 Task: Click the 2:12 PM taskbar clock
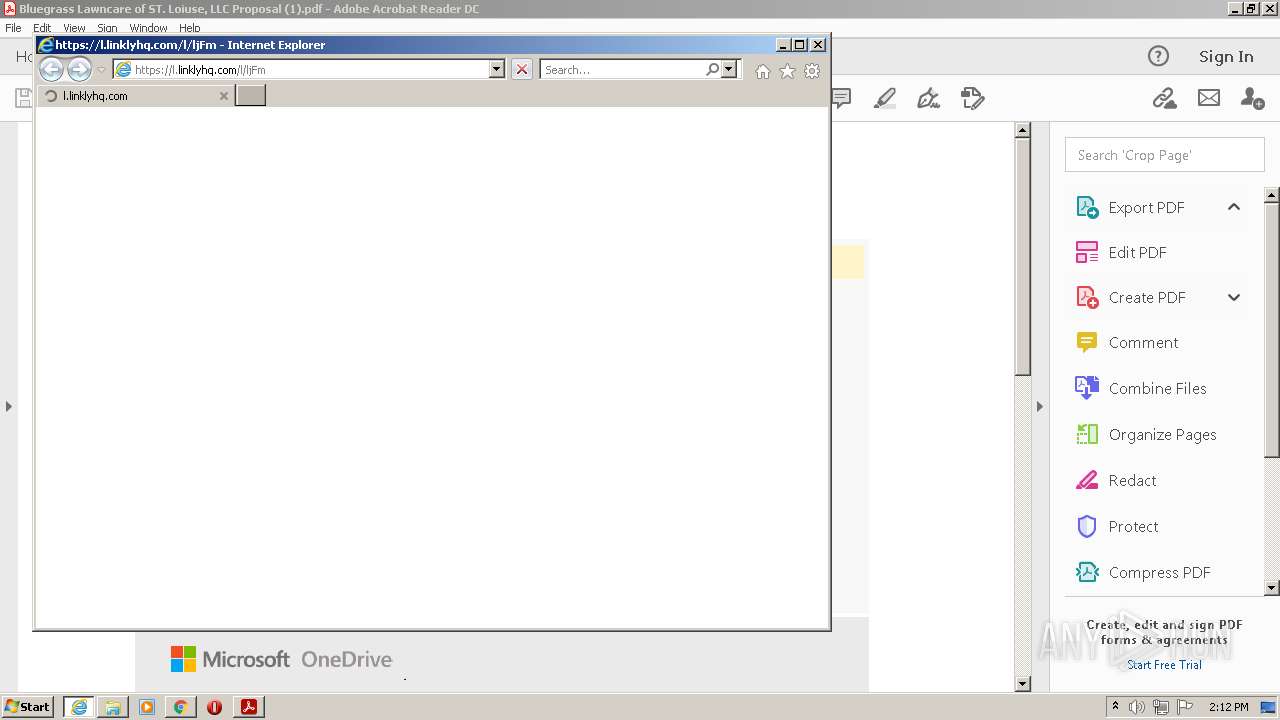tap(1228, 707)
